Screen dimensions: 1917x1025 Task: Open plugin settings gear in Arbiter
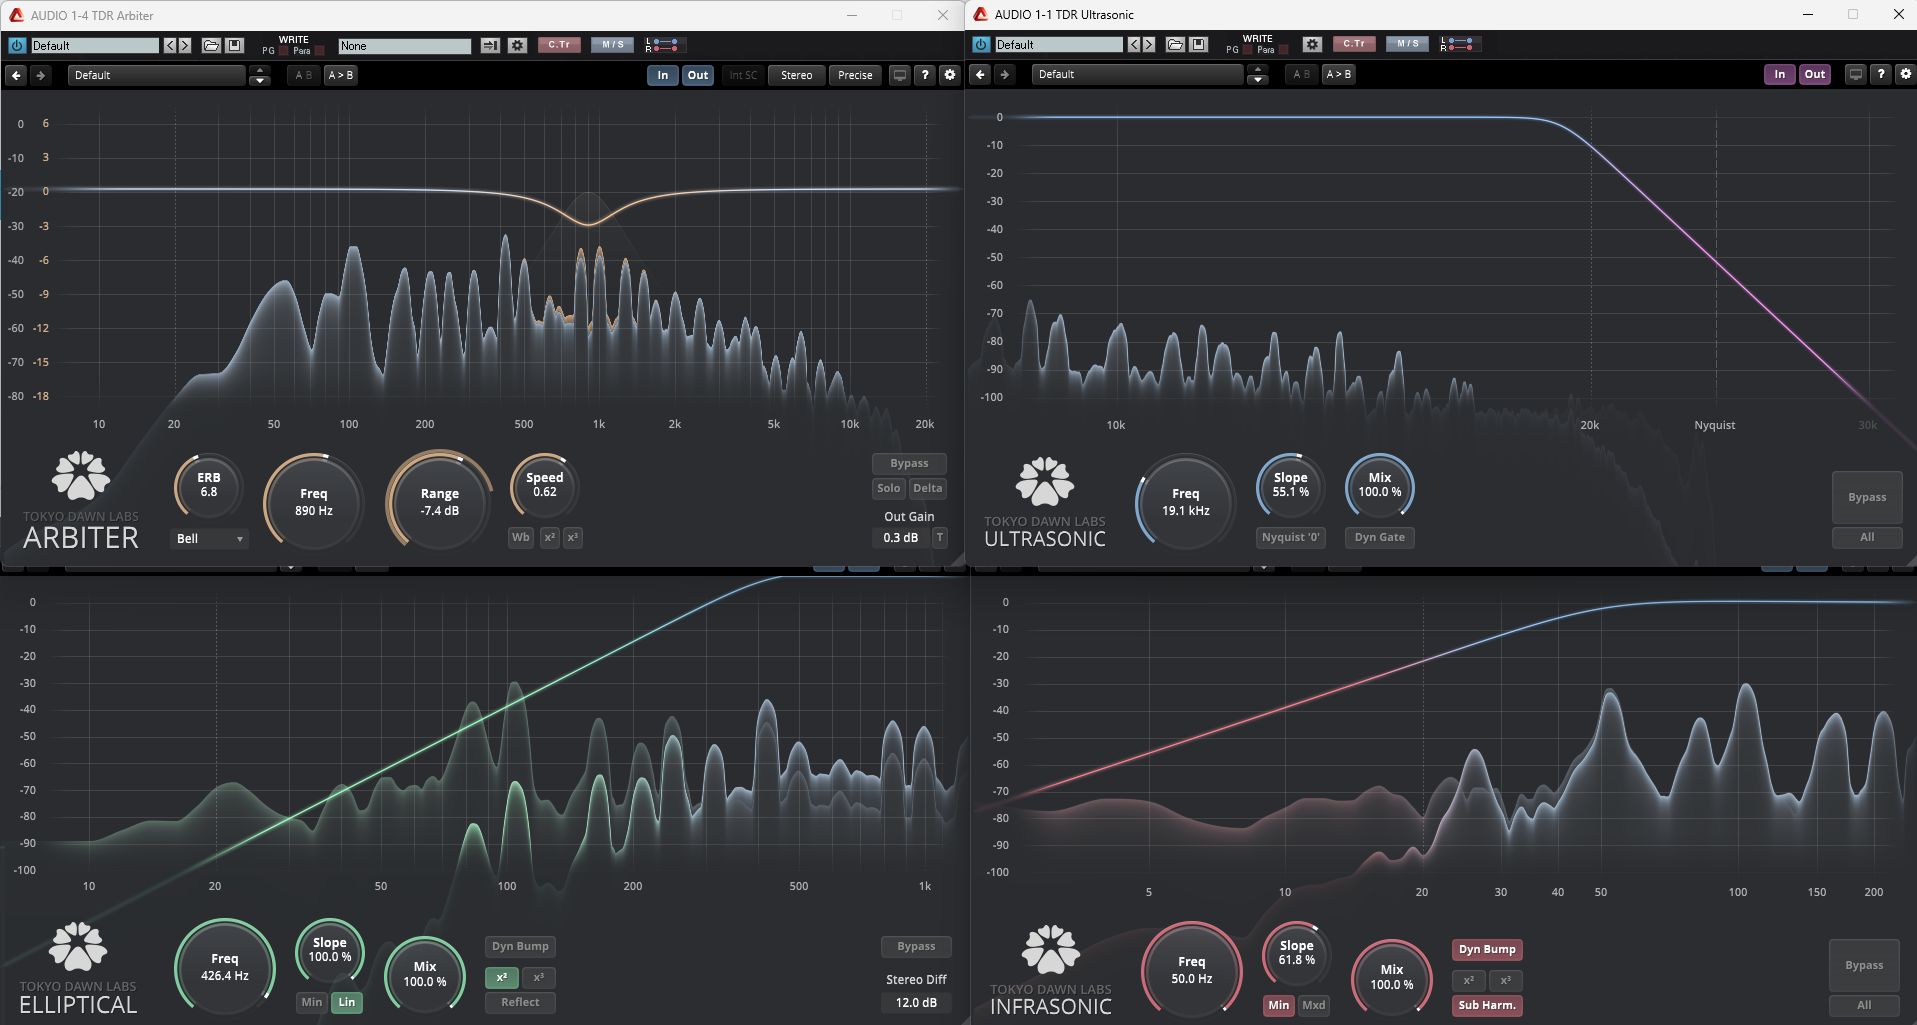coord(950,75)
